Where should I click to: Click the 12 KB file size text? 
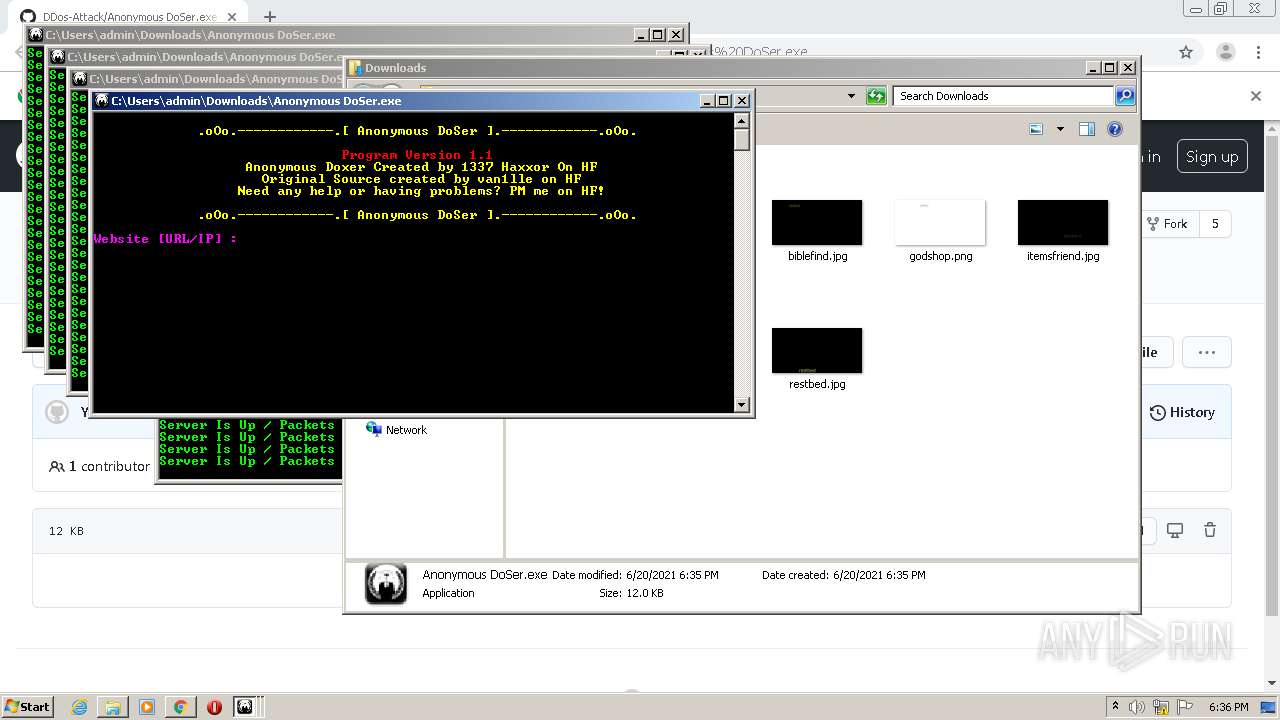pos(66,531)
